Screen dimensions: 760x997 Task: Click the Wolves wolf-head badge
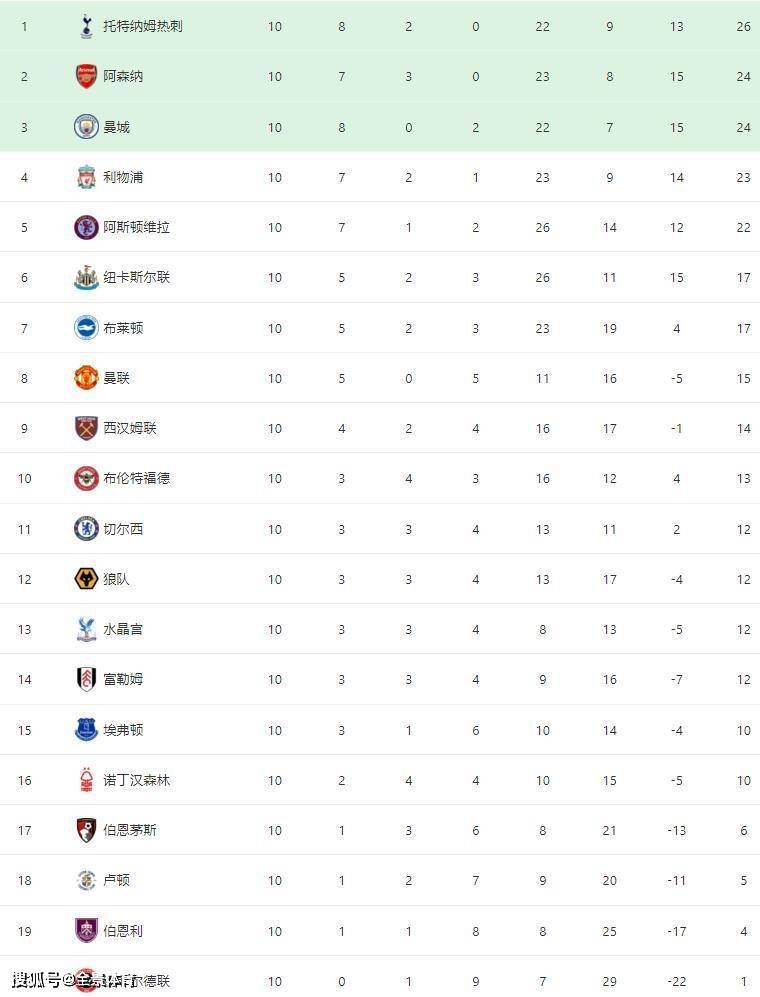[x=86, y=579]
